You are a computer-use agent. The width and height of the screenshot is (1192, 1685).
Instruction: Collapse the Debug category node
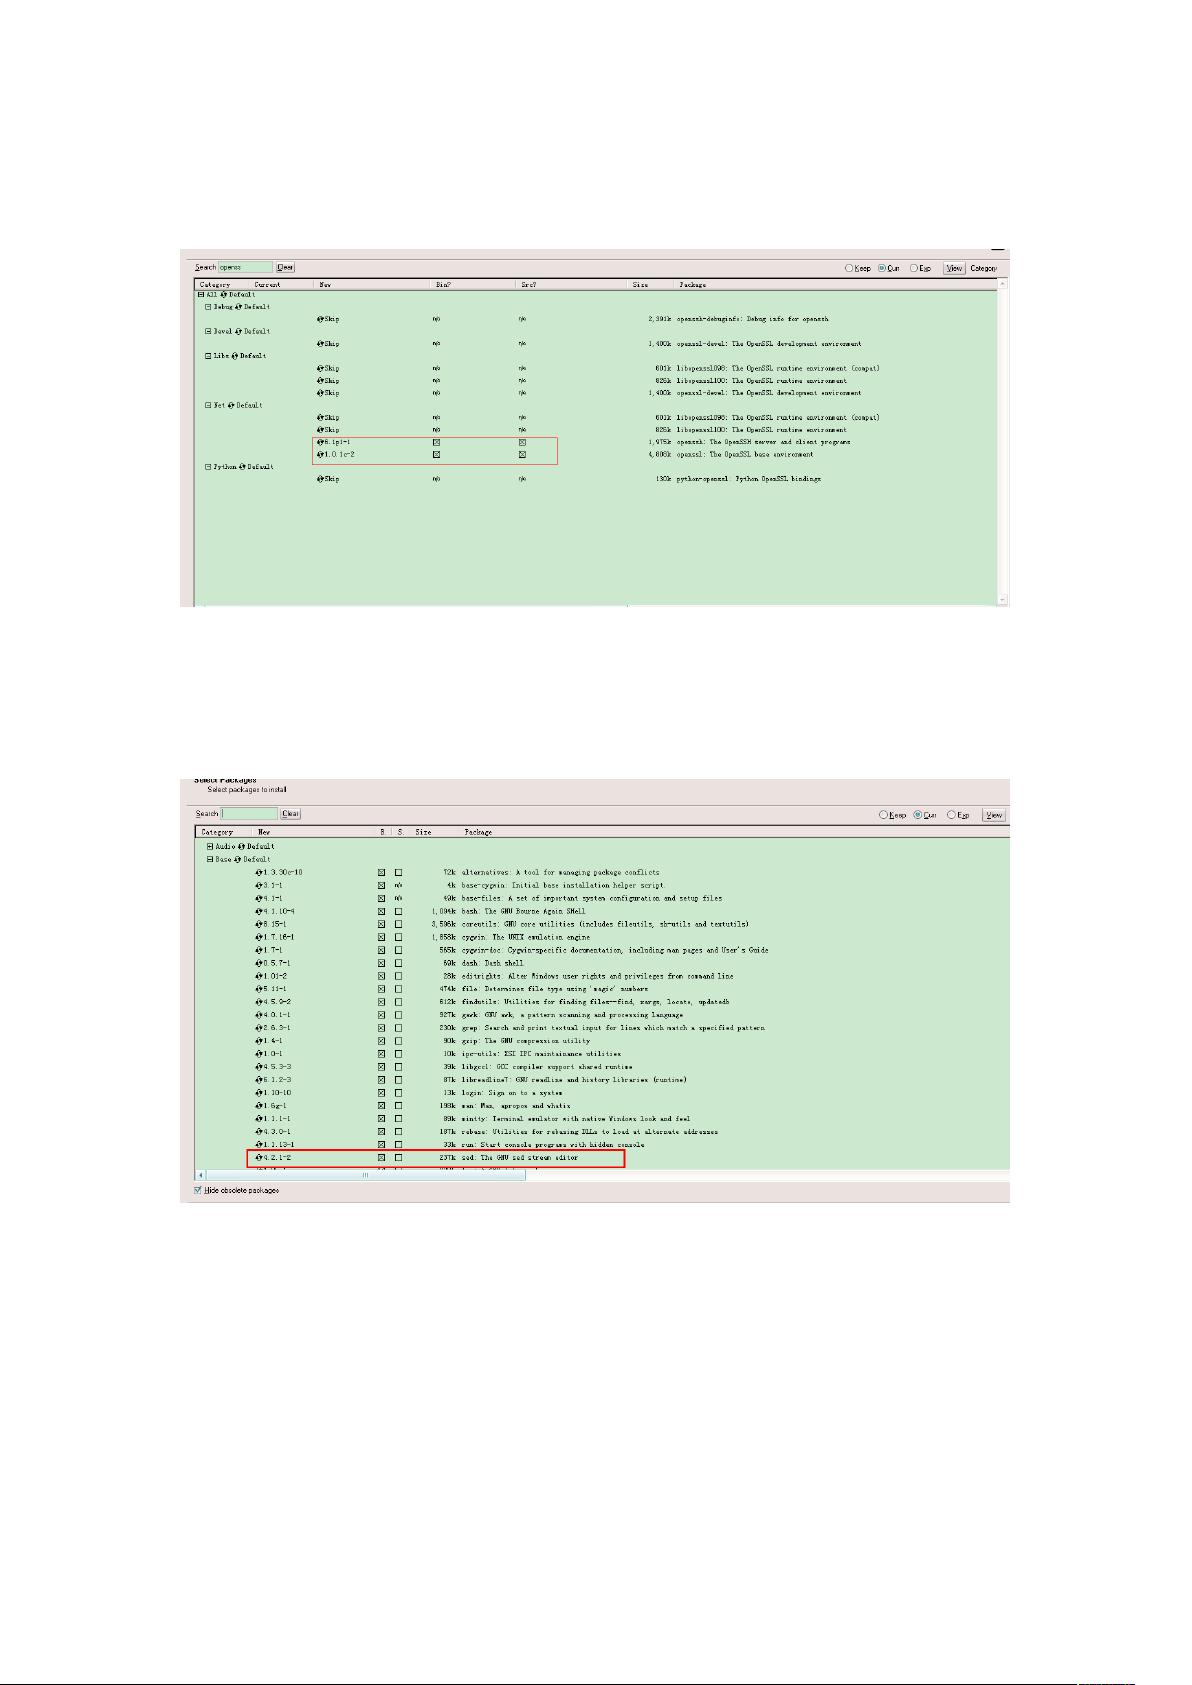209,307
